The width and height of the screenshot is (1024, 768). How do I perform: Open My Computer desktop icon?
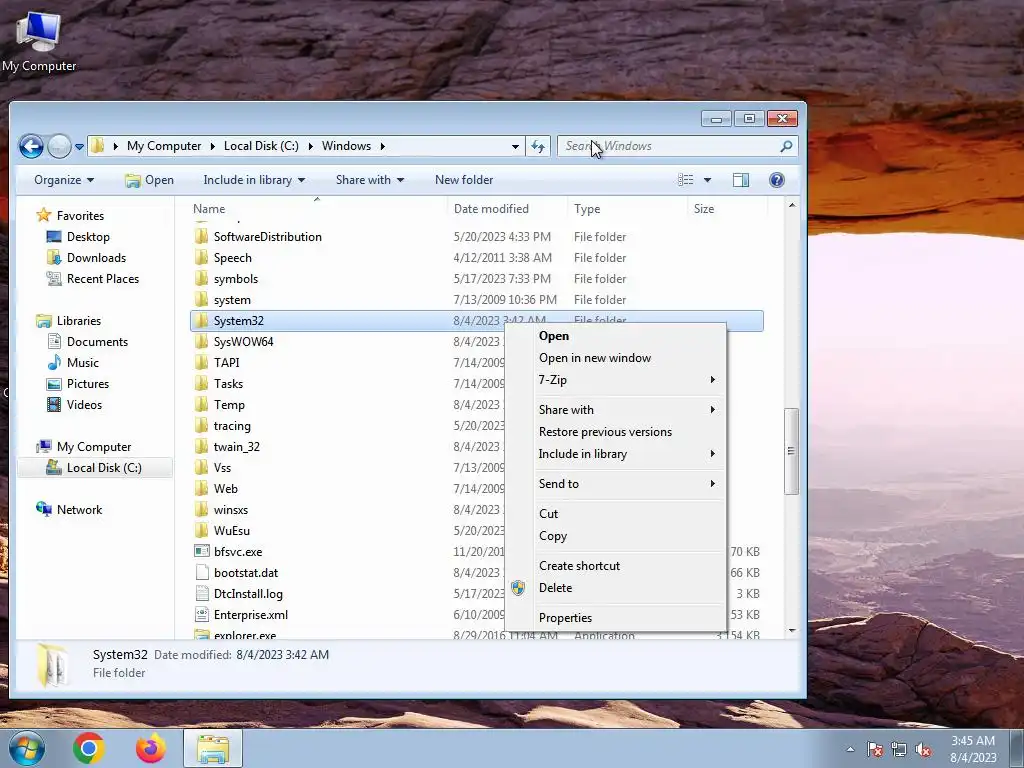coord(39,40)
